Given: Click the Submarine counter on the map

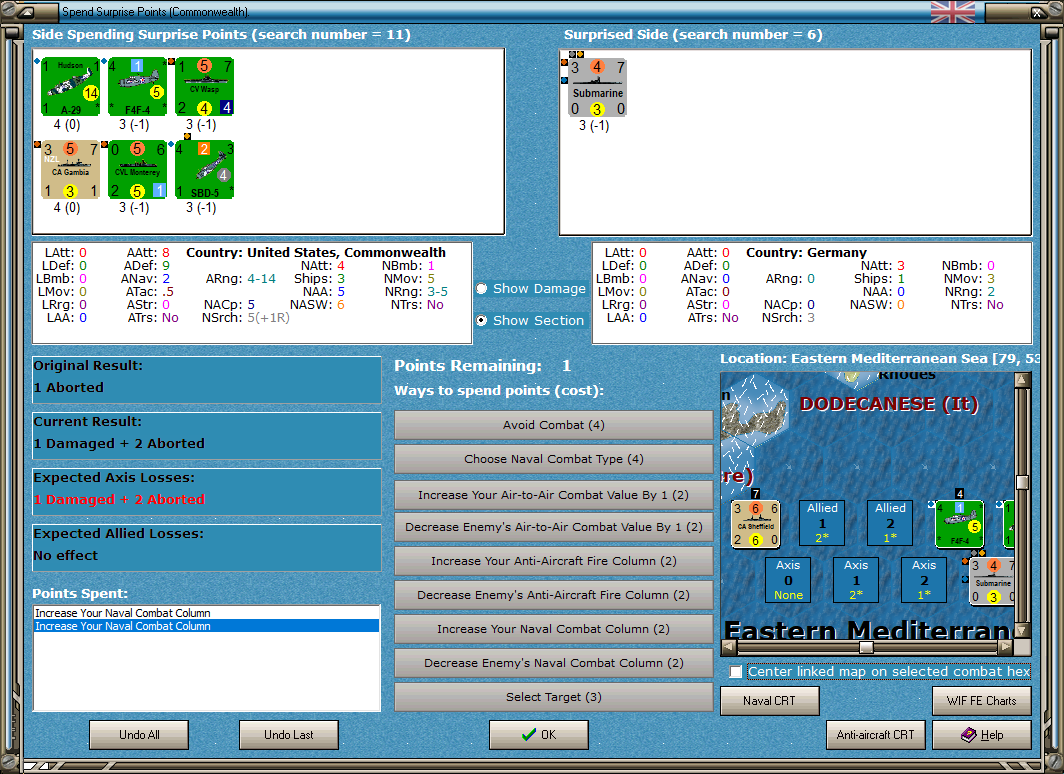Looking at the screenshot, I should click(x=992, y=581).
